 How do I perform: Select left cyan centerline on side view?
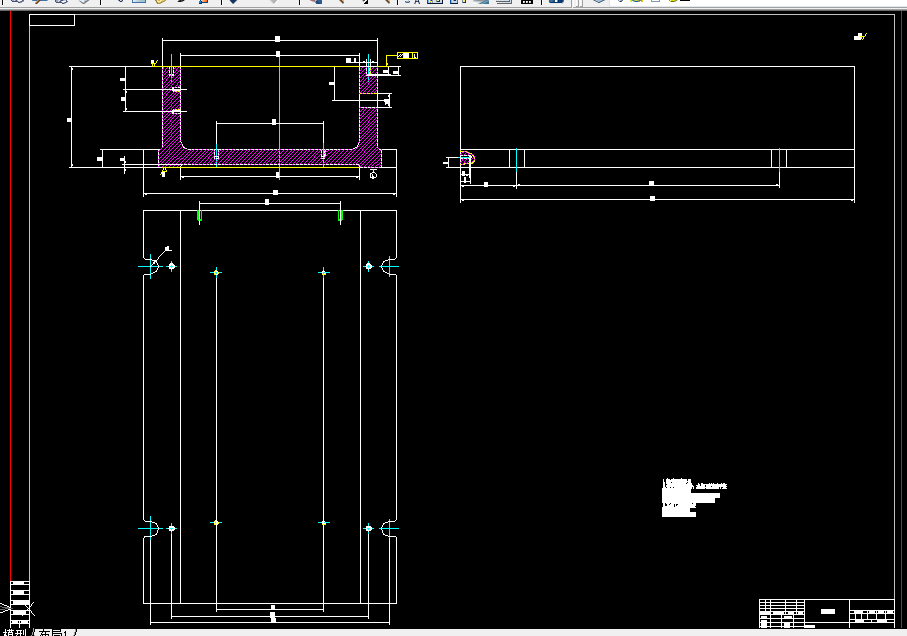(517, 160)
